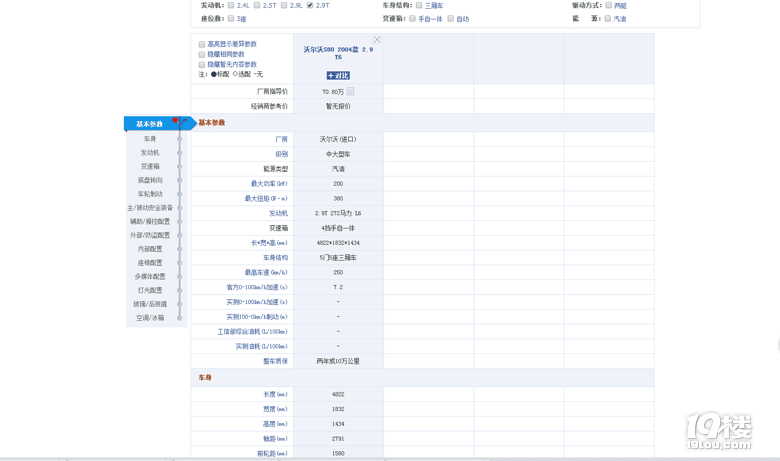Select 灯光配置 in the left navigation
780x461 pixels.
[150, 290]
